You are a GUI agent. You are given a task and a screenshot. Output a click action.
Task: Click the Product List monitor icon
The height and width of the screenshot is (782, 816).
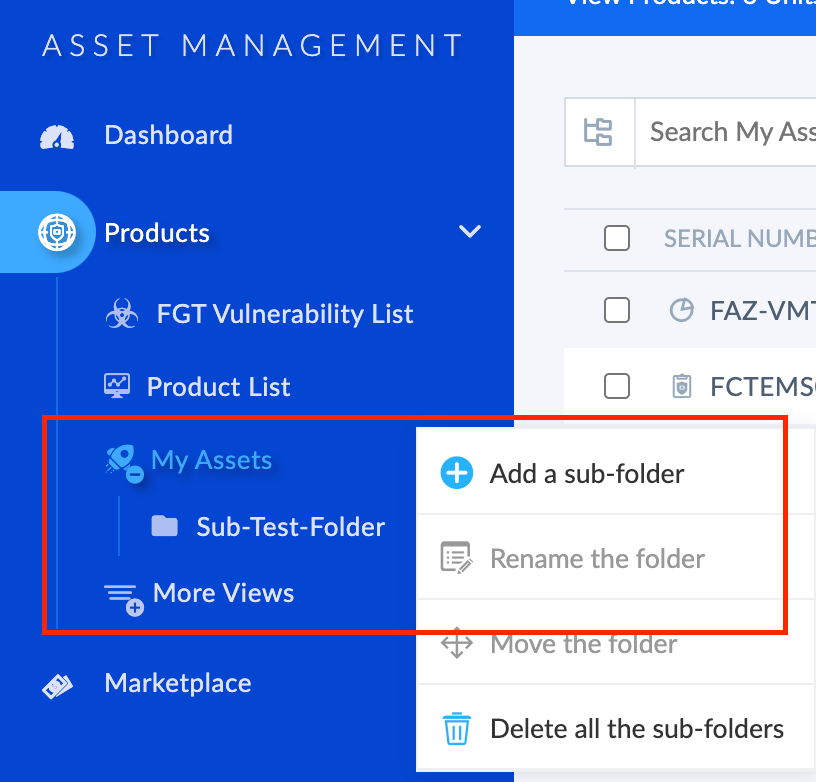coord(117,386)
